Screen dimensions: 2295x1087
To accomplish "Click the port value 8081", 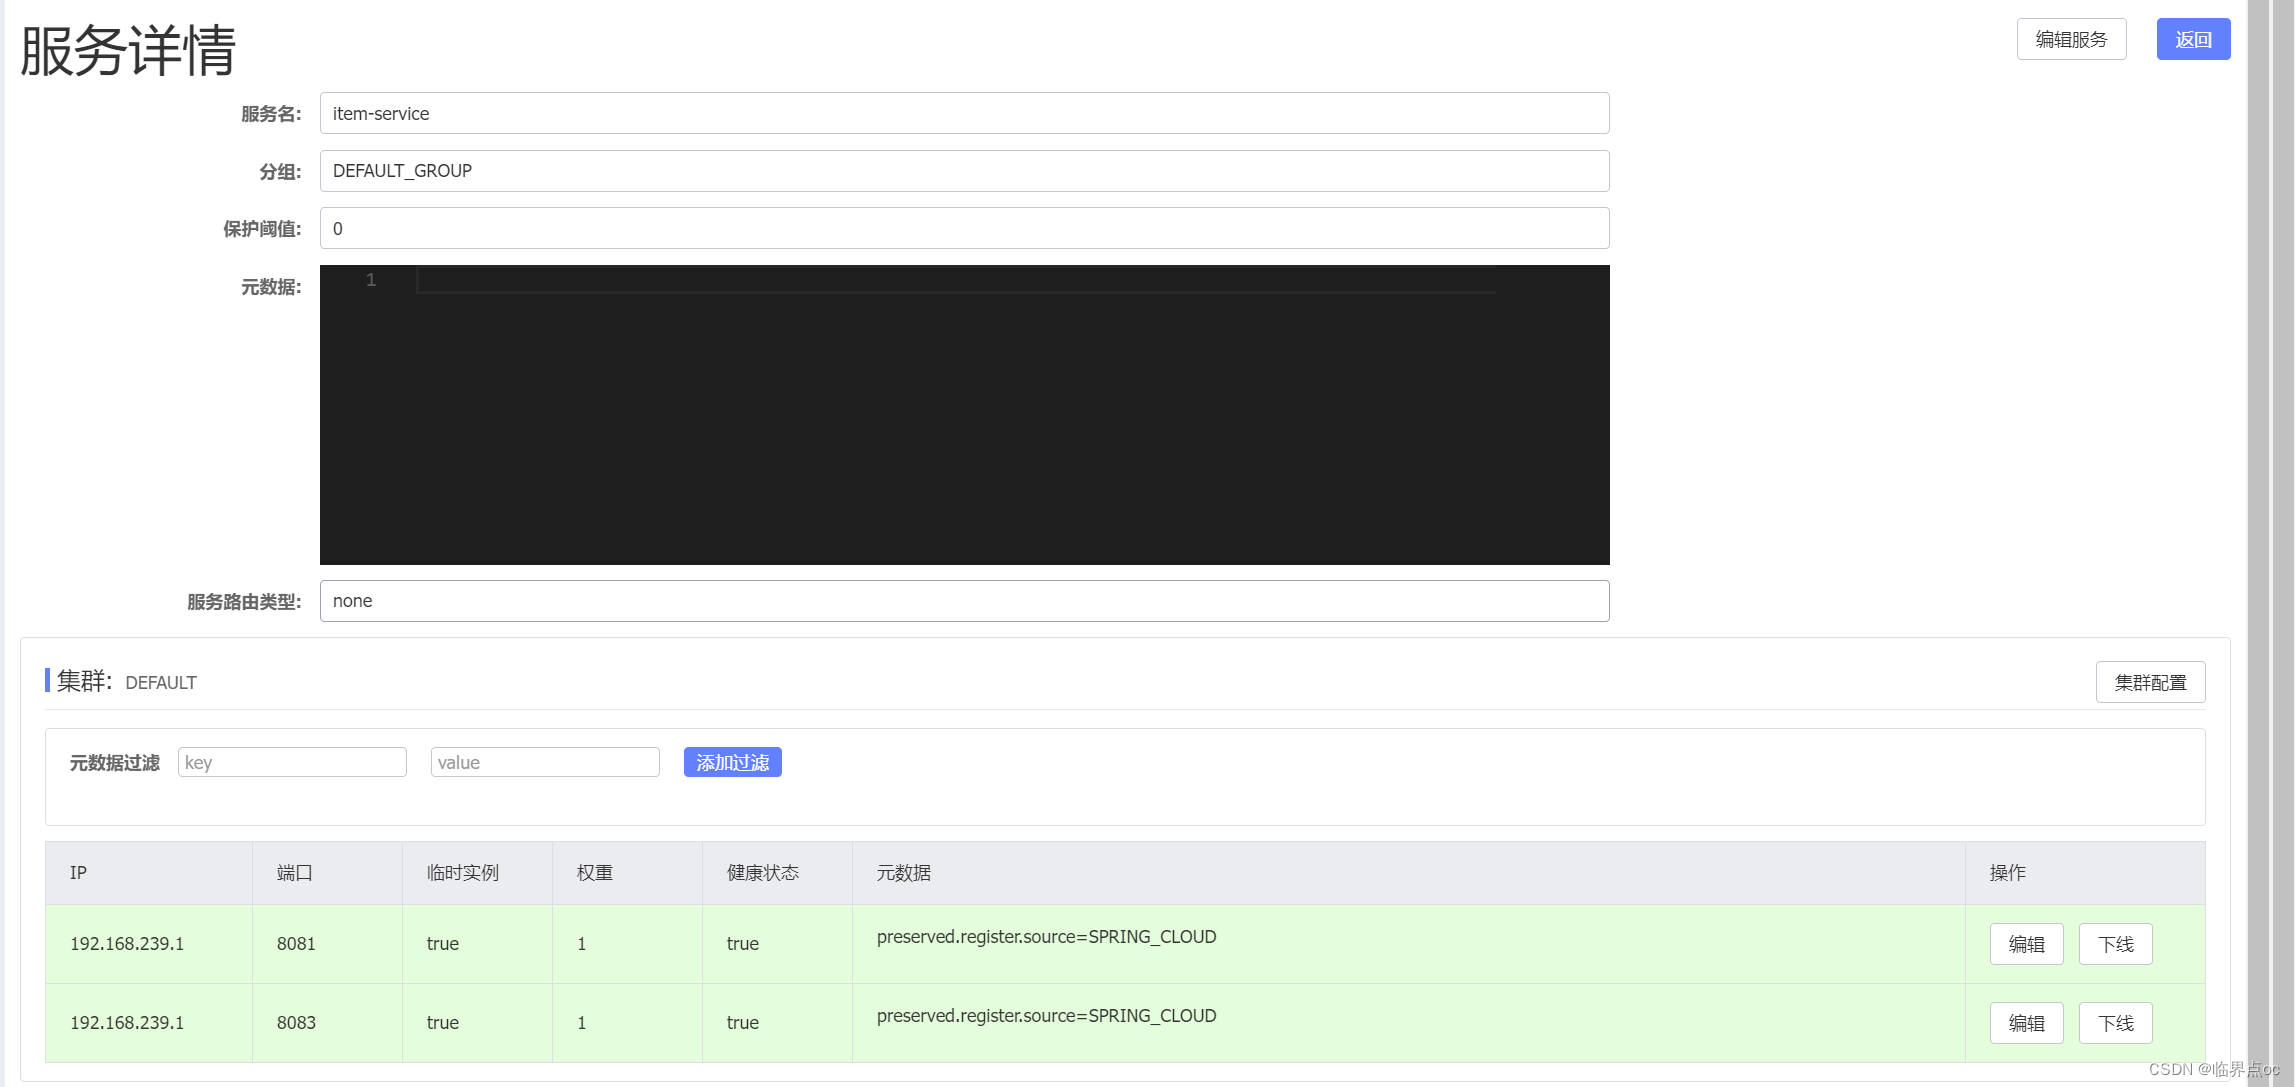I will [x=296, y=944].
